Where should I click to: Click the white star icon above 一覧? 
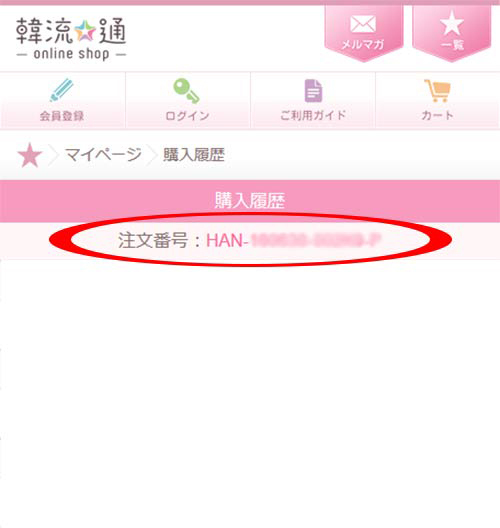(x=451, y=23)
